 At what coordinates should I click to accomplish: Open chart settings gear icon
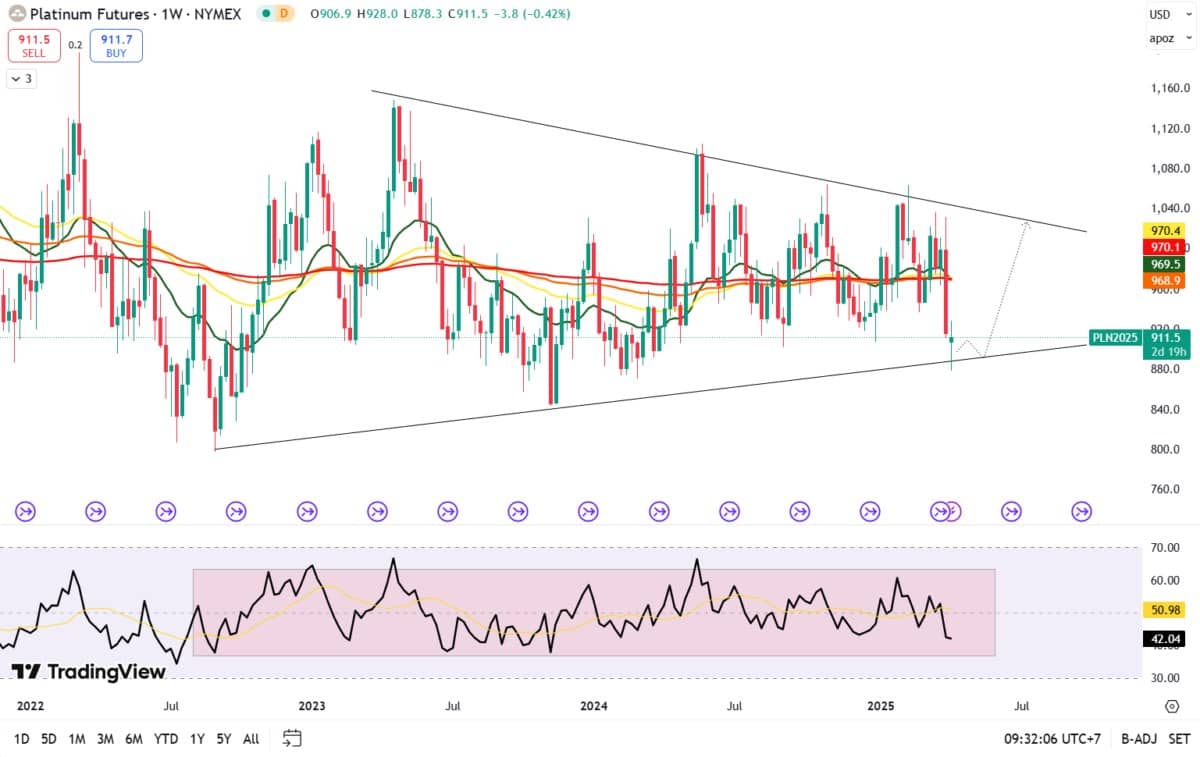pyautogui.click(x=1172, y=705)
